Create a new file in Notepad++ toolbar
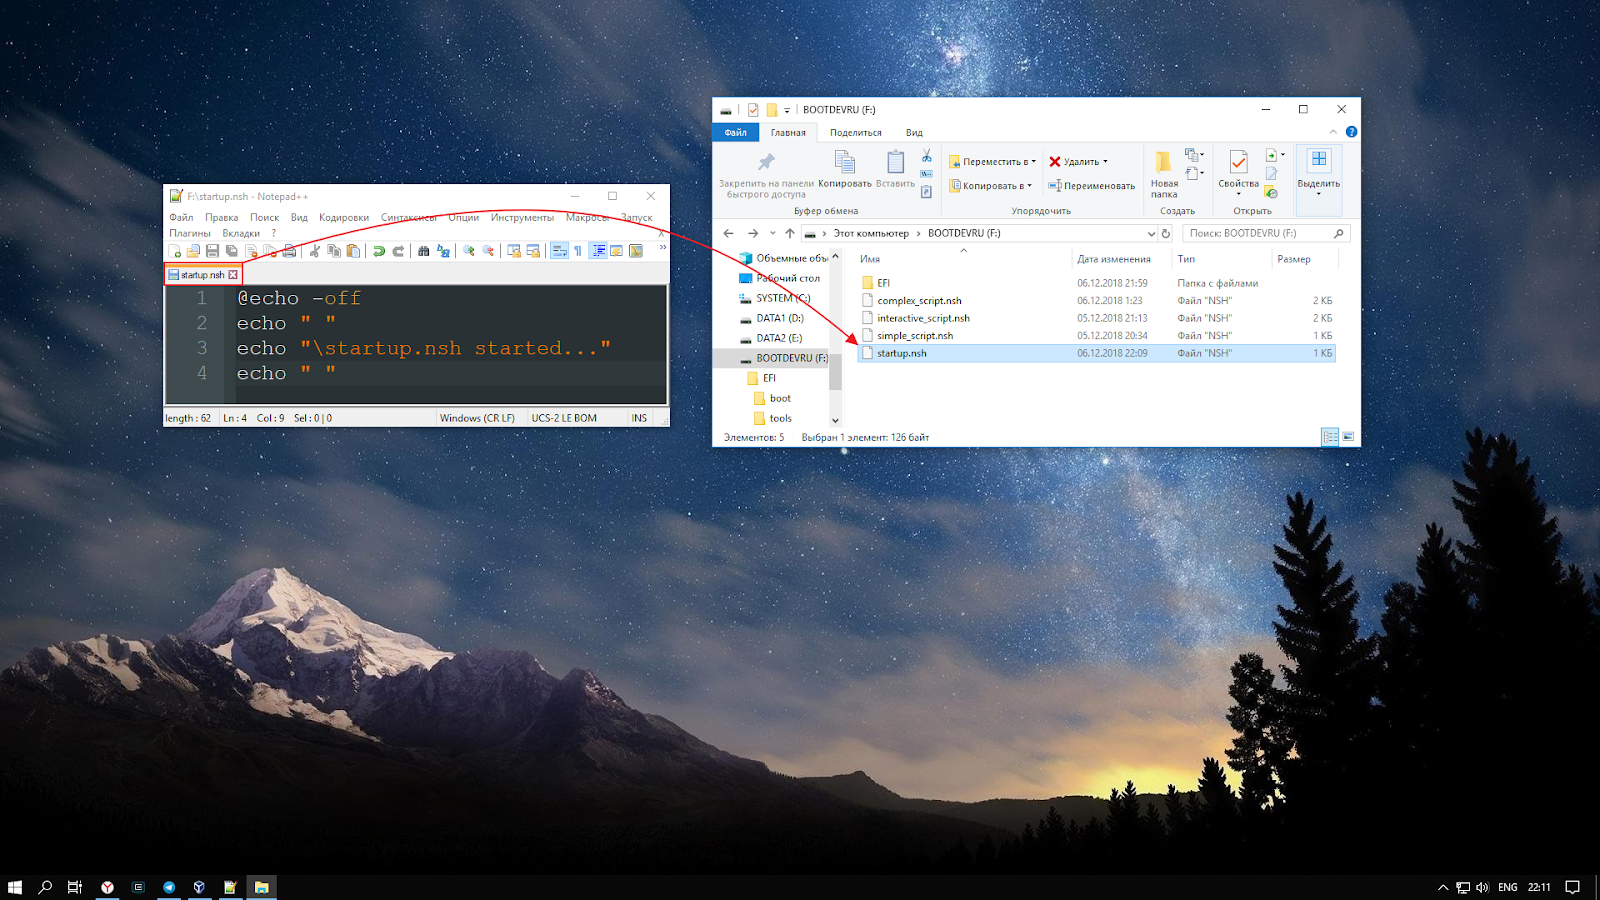 pyautogui.click(x=175, y=251)
